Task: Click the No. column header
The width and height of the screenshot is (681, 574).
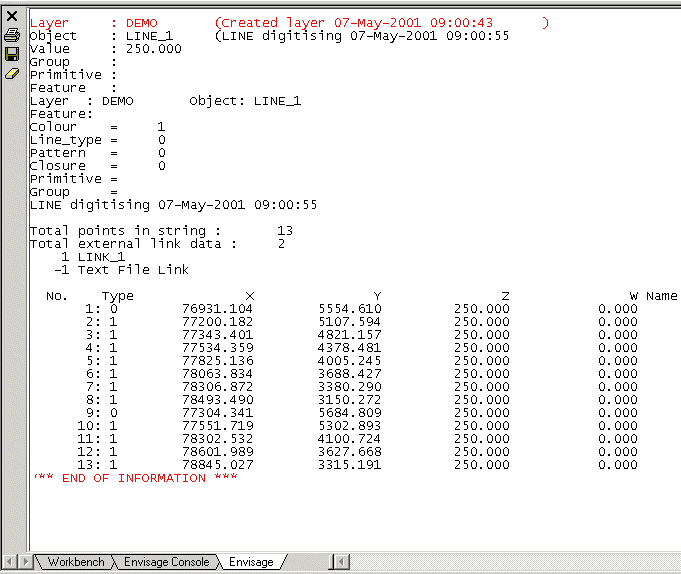Action: pos(56,296)
